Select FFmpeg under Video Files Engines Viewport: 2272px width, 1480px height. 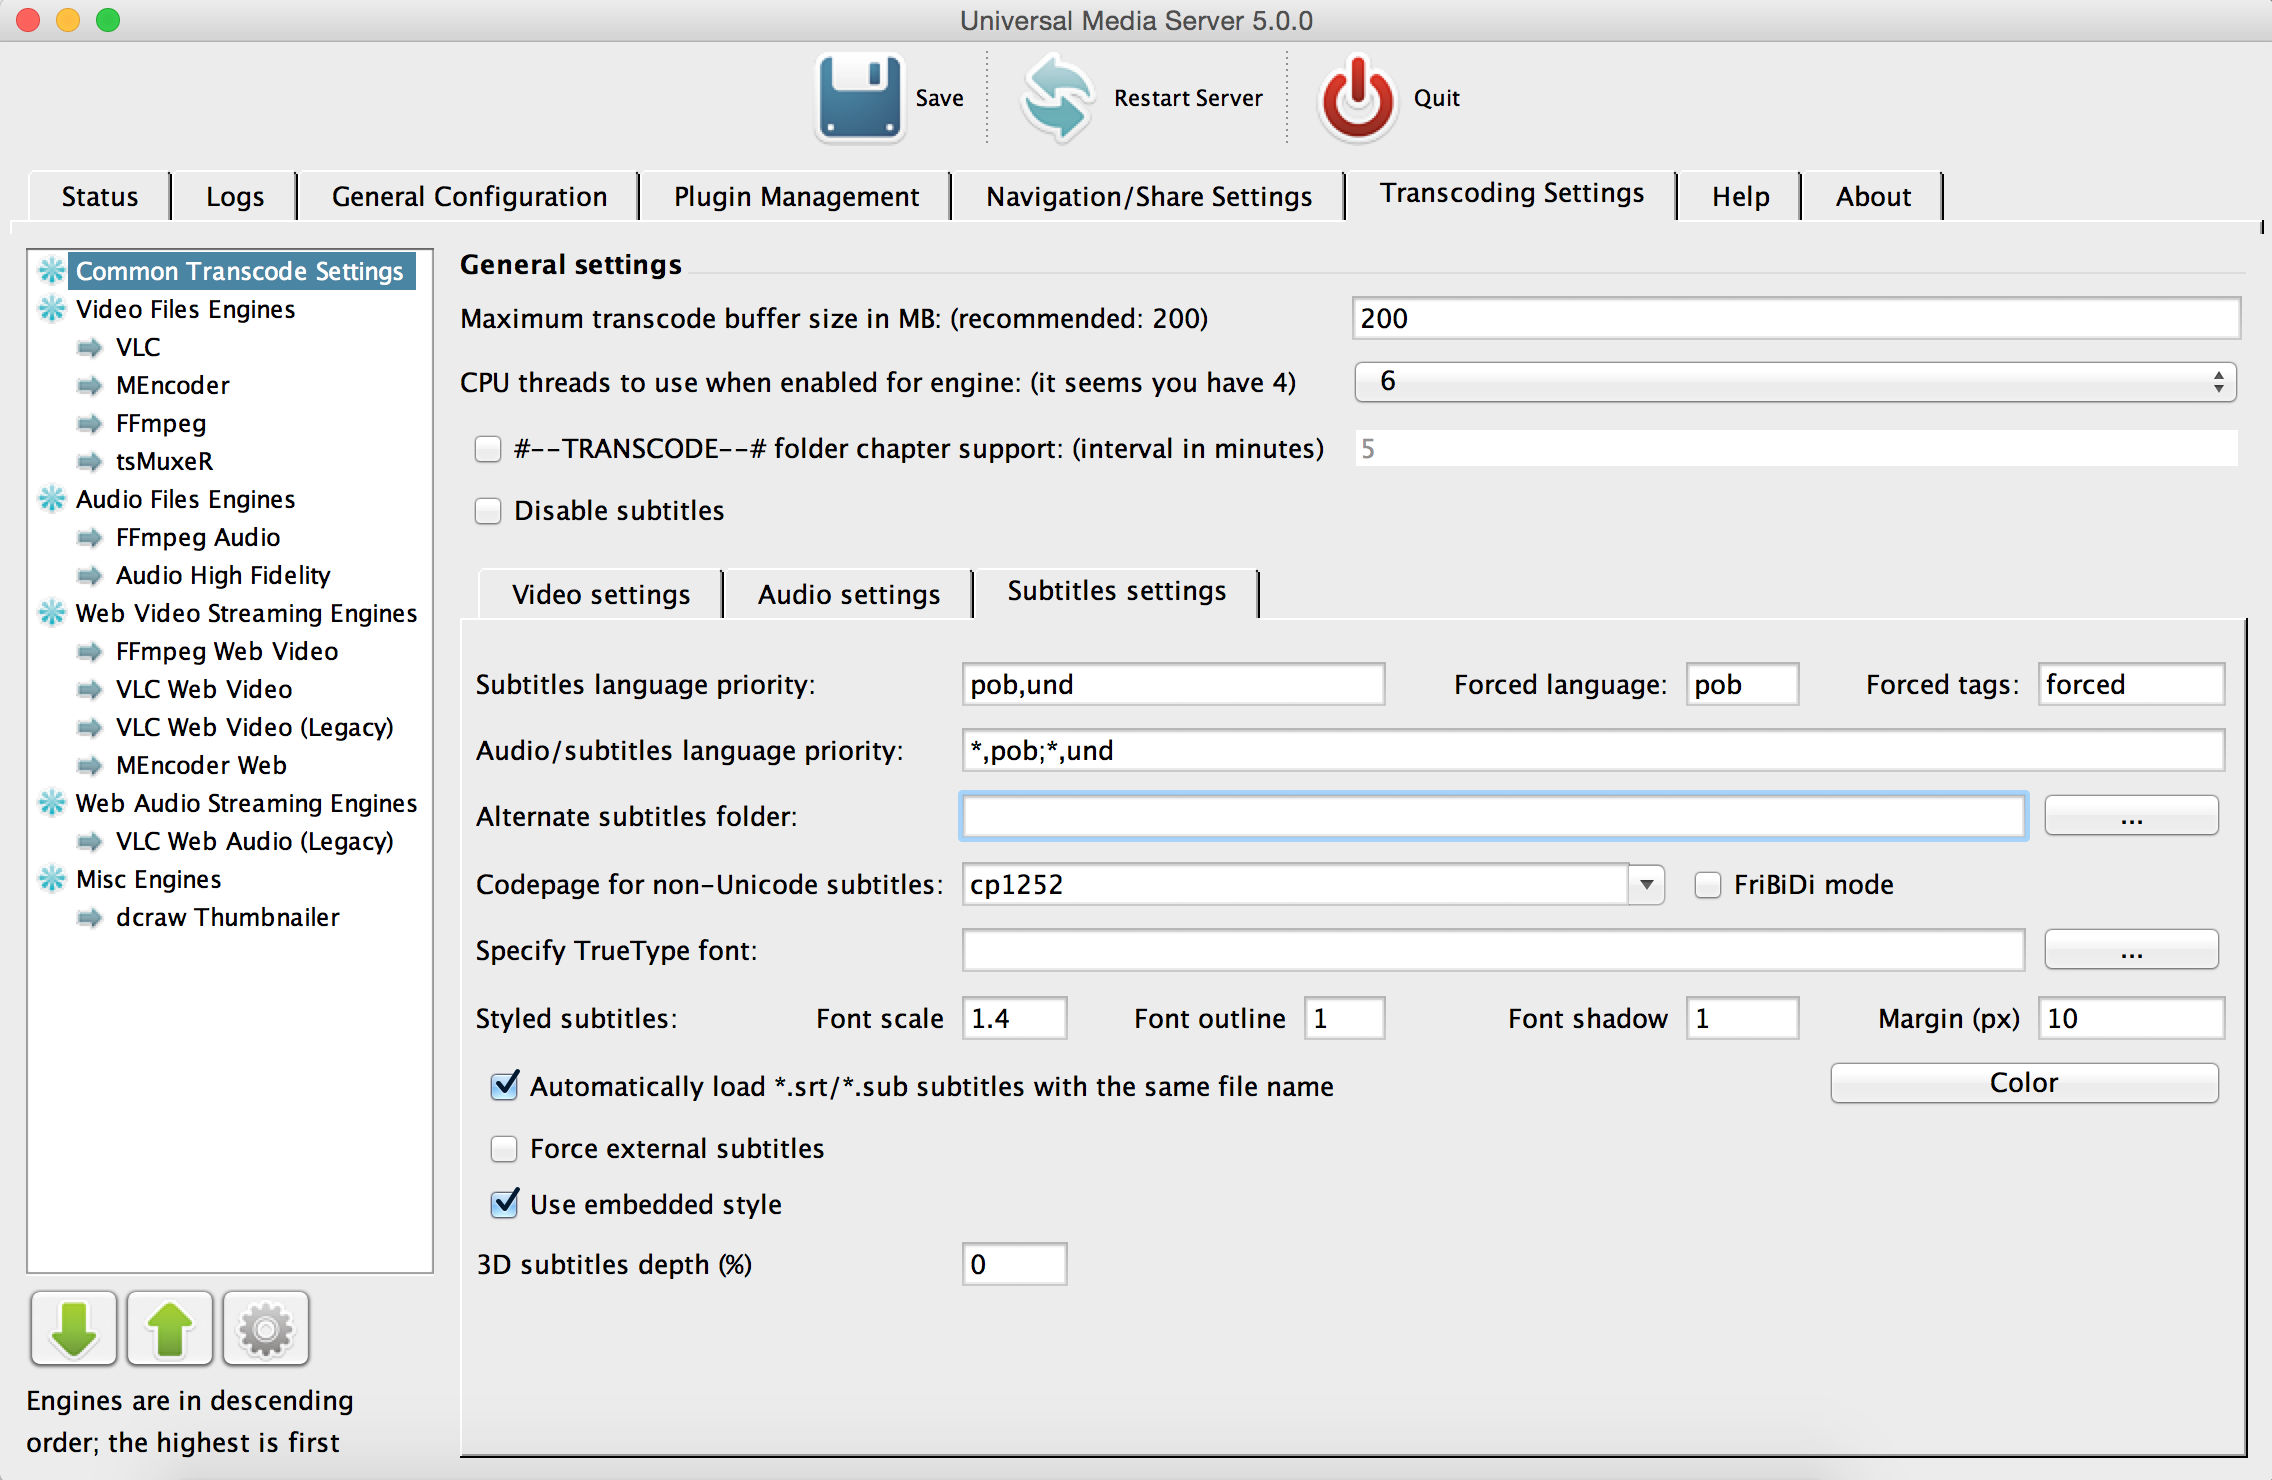tap(161, 423)
